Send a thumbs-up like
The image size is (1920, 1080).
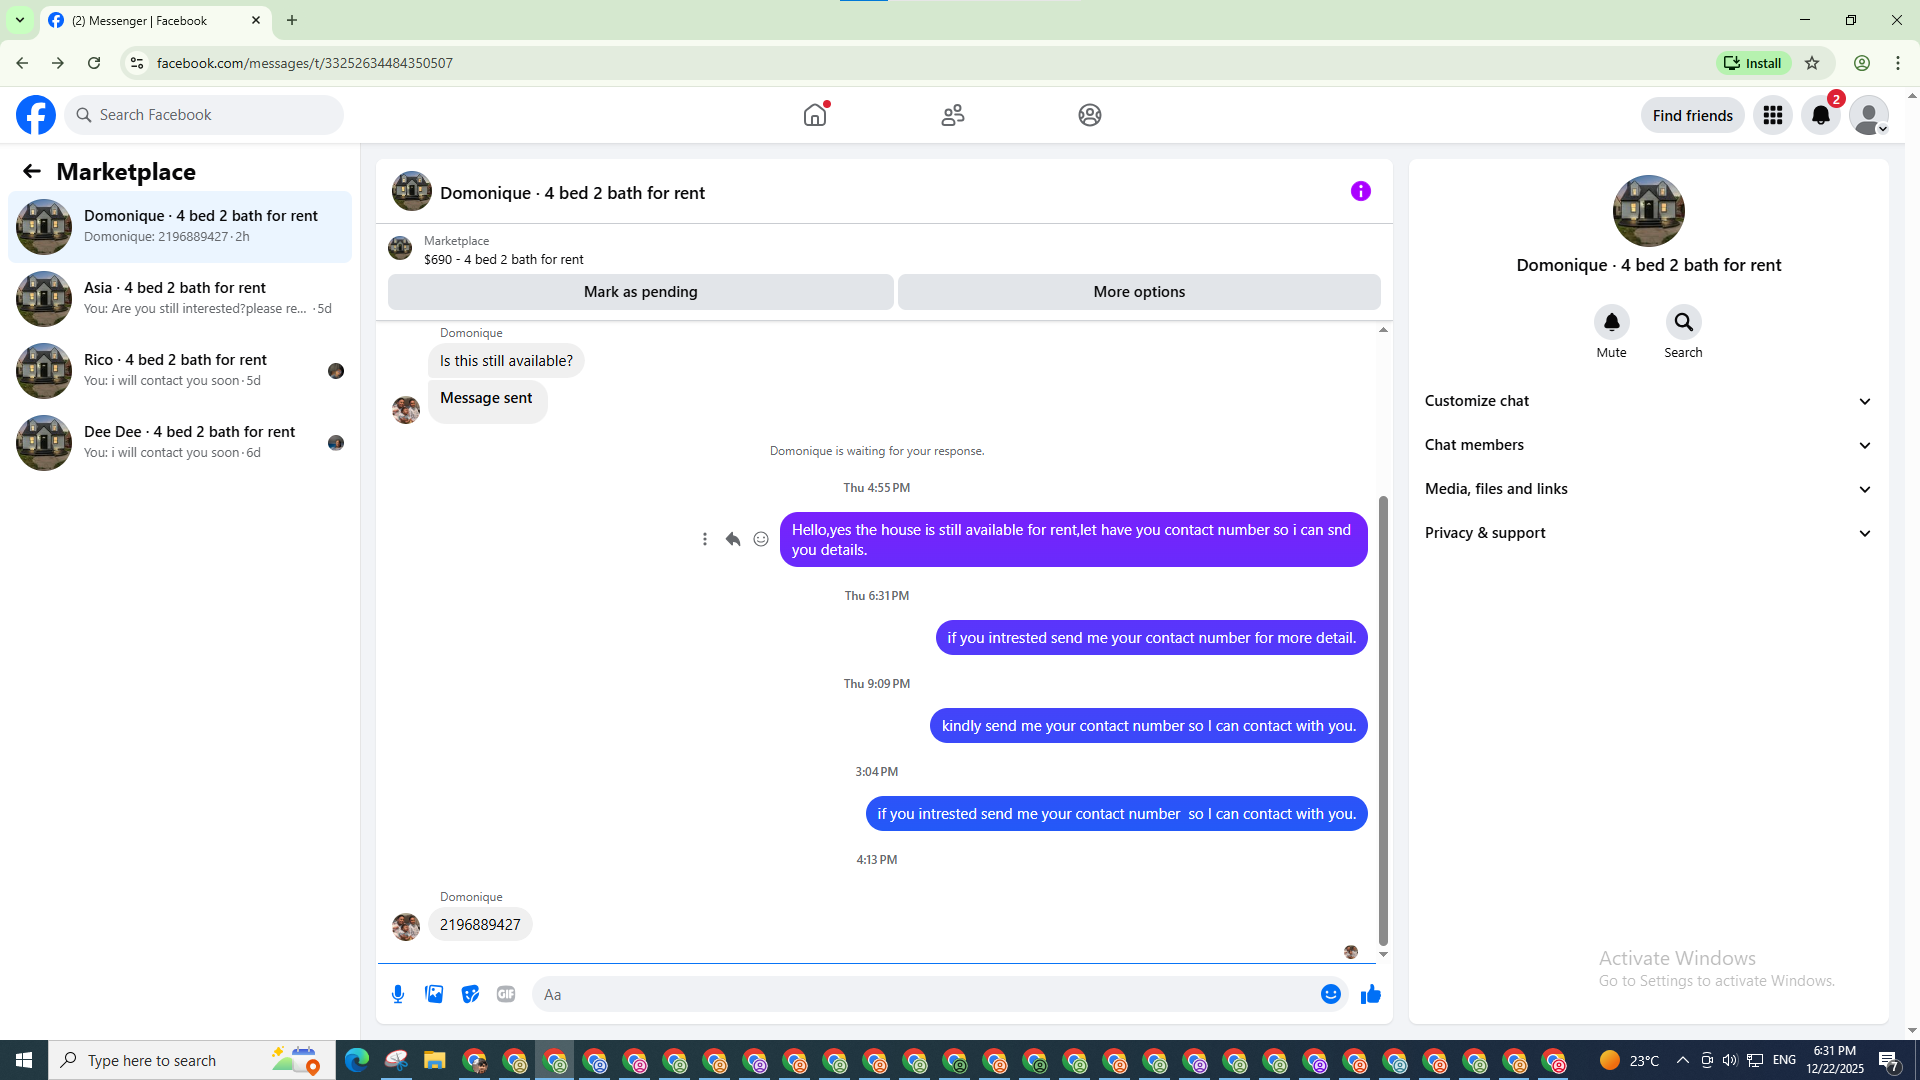click(x=1370, y=994)
